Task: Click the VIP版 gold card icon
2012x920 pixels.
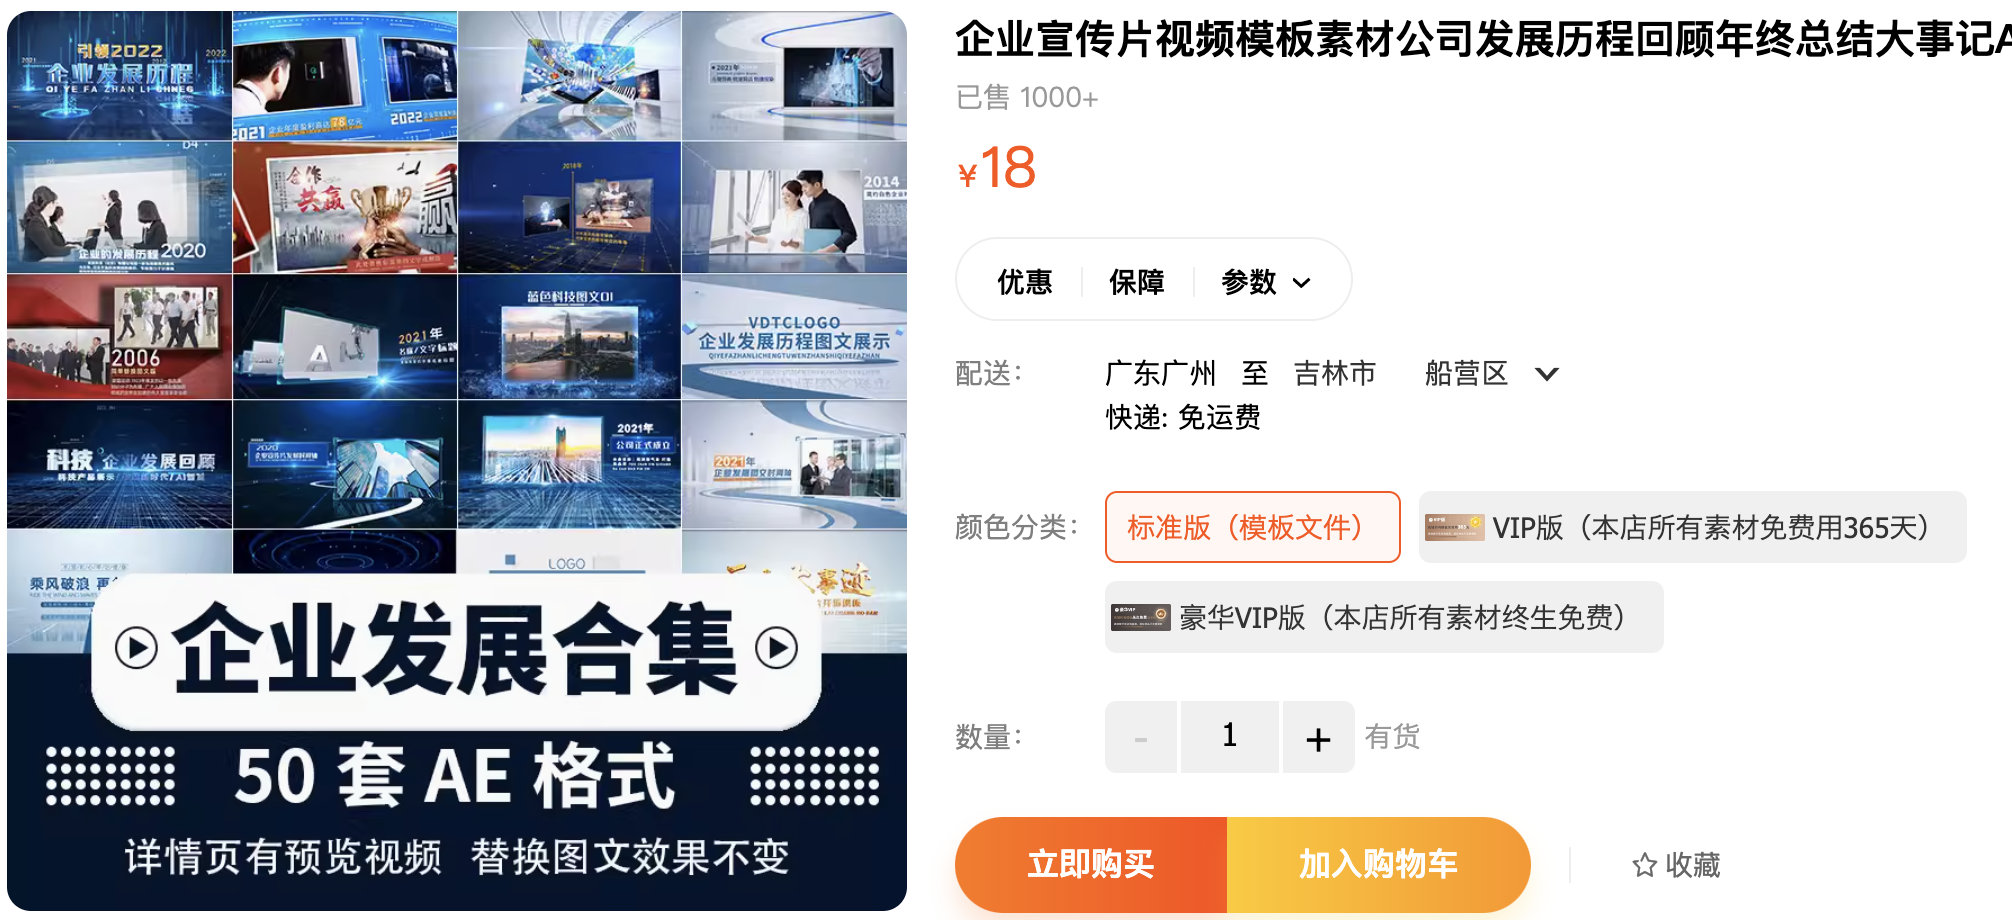Action: click(1454, 527)
